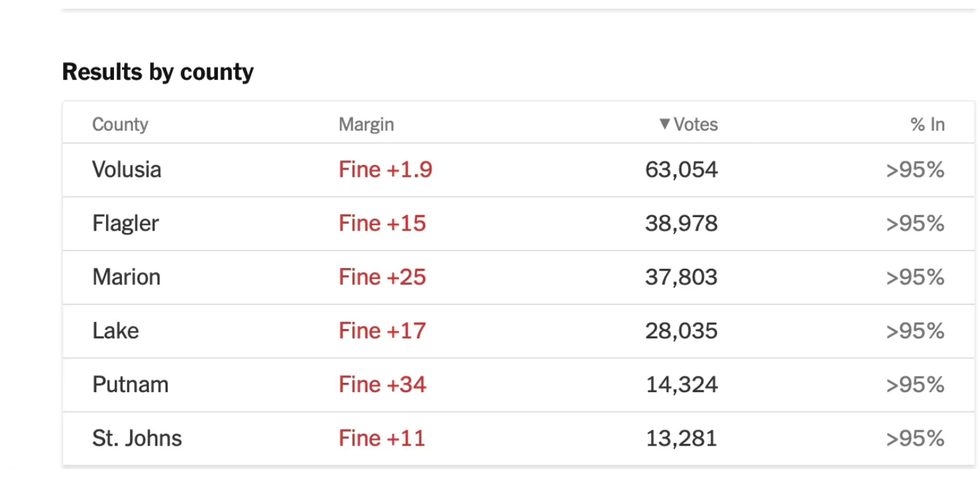Select the Volusia county row

[x=127, y=170]
